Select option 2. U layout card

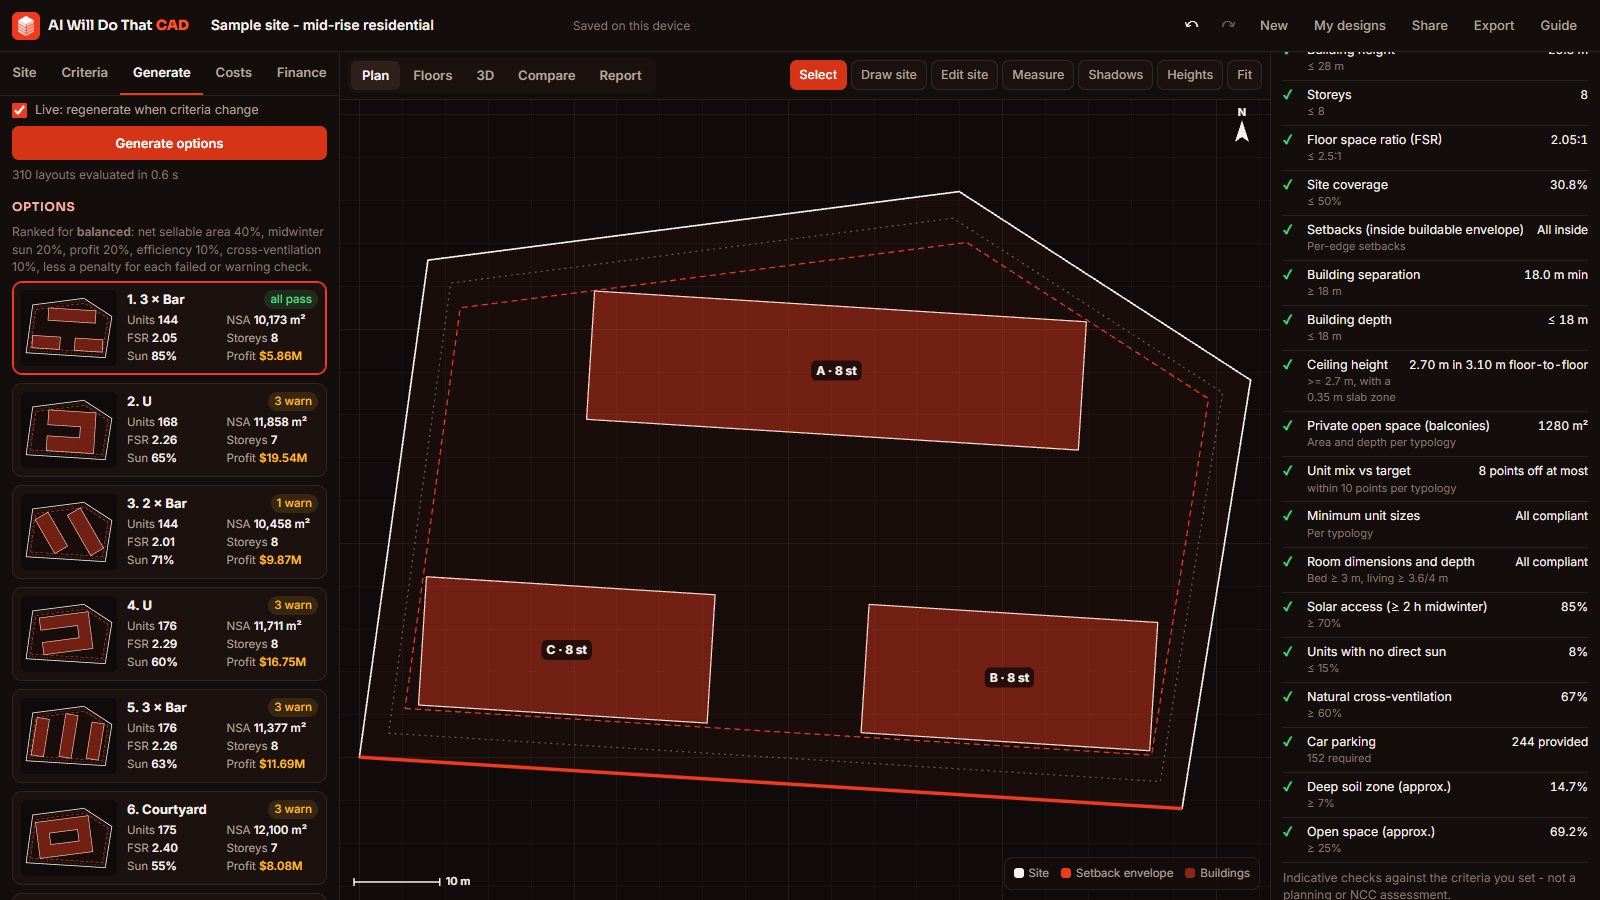point(169,430)
